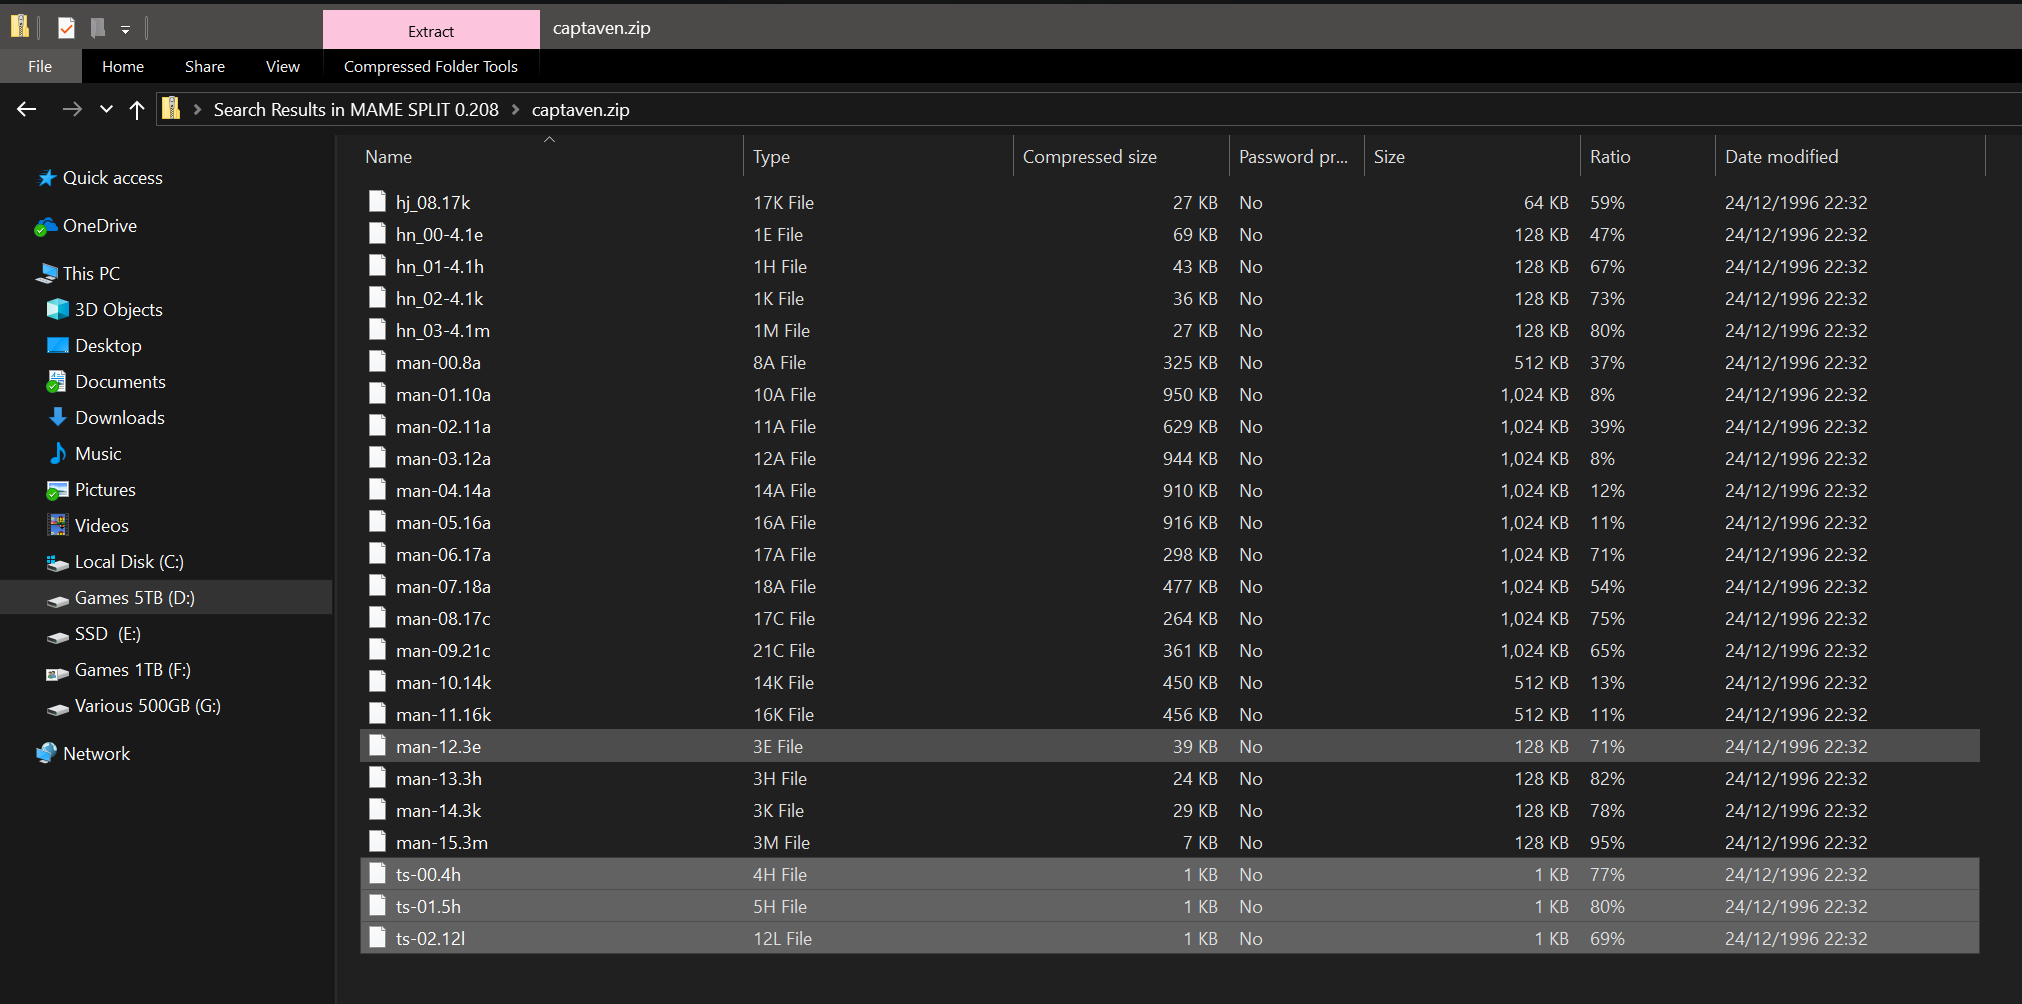Select Network in navigation pane
Viewport: 2022px width, 1004px height.
click(x=96, y=753)
